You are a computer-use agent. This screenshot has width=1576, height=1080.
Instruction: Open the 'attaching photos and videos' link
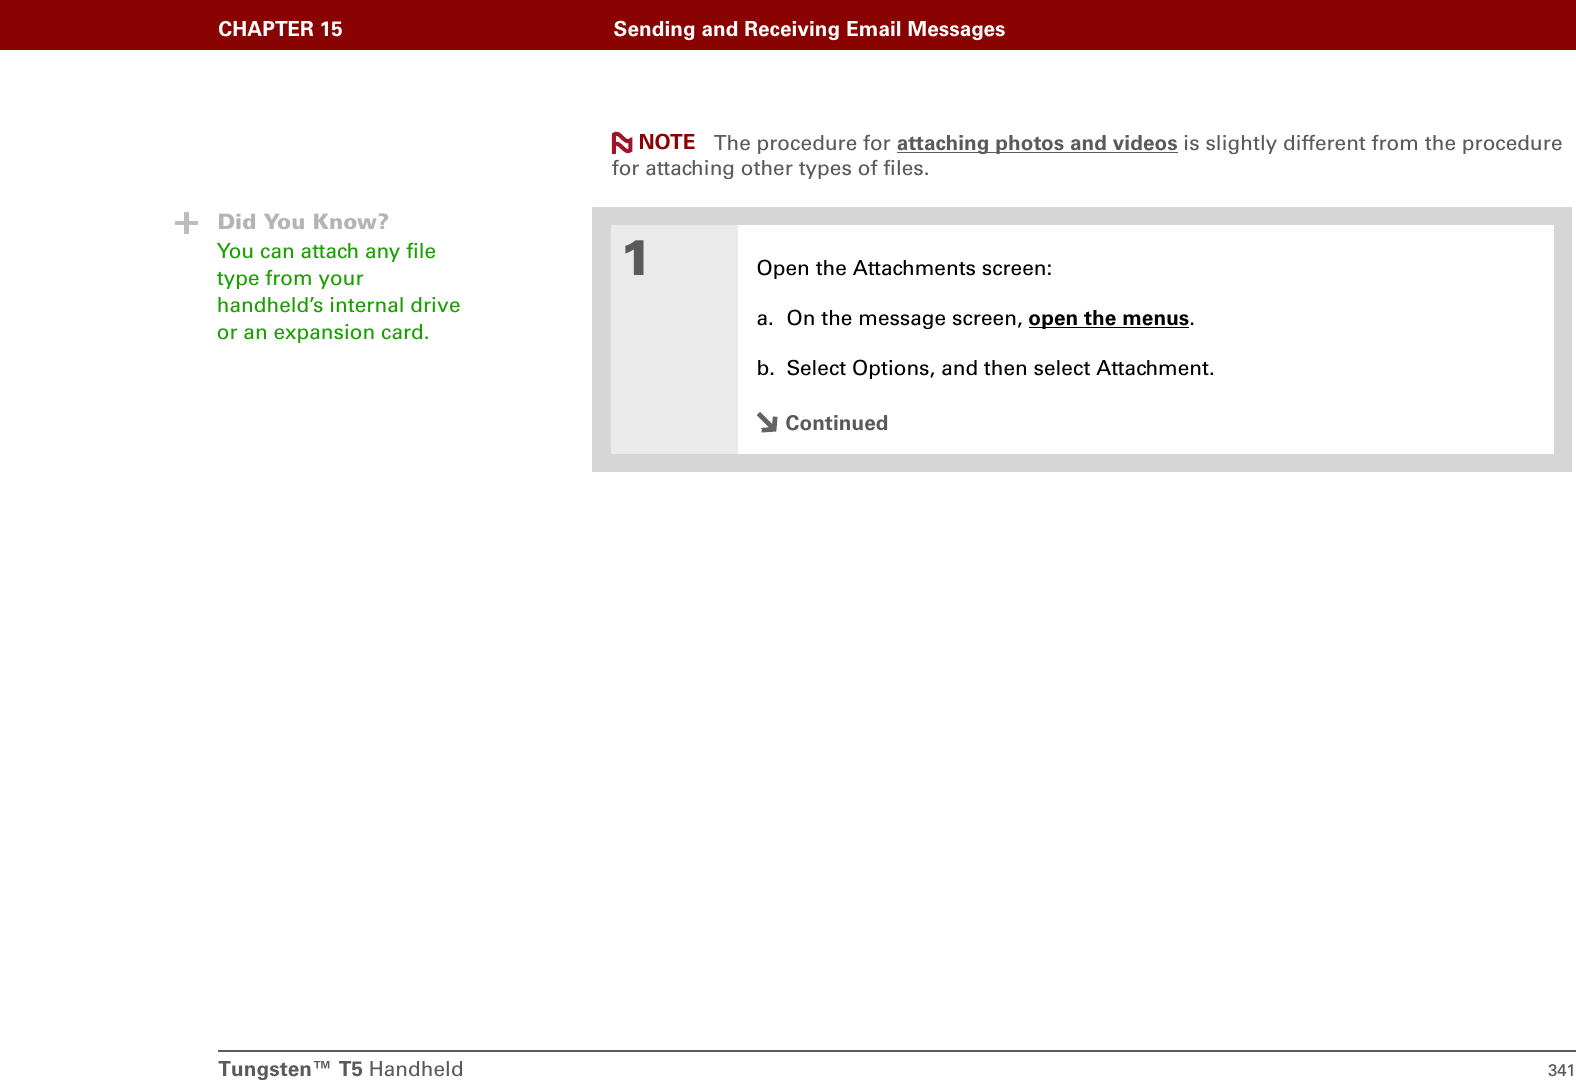(1036, 143)
